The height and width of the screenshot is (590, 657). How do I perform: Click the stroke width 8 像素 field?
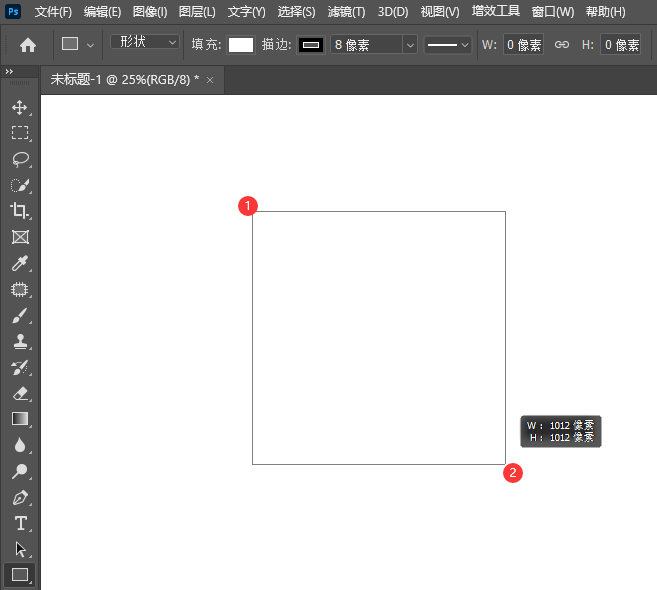367,44
